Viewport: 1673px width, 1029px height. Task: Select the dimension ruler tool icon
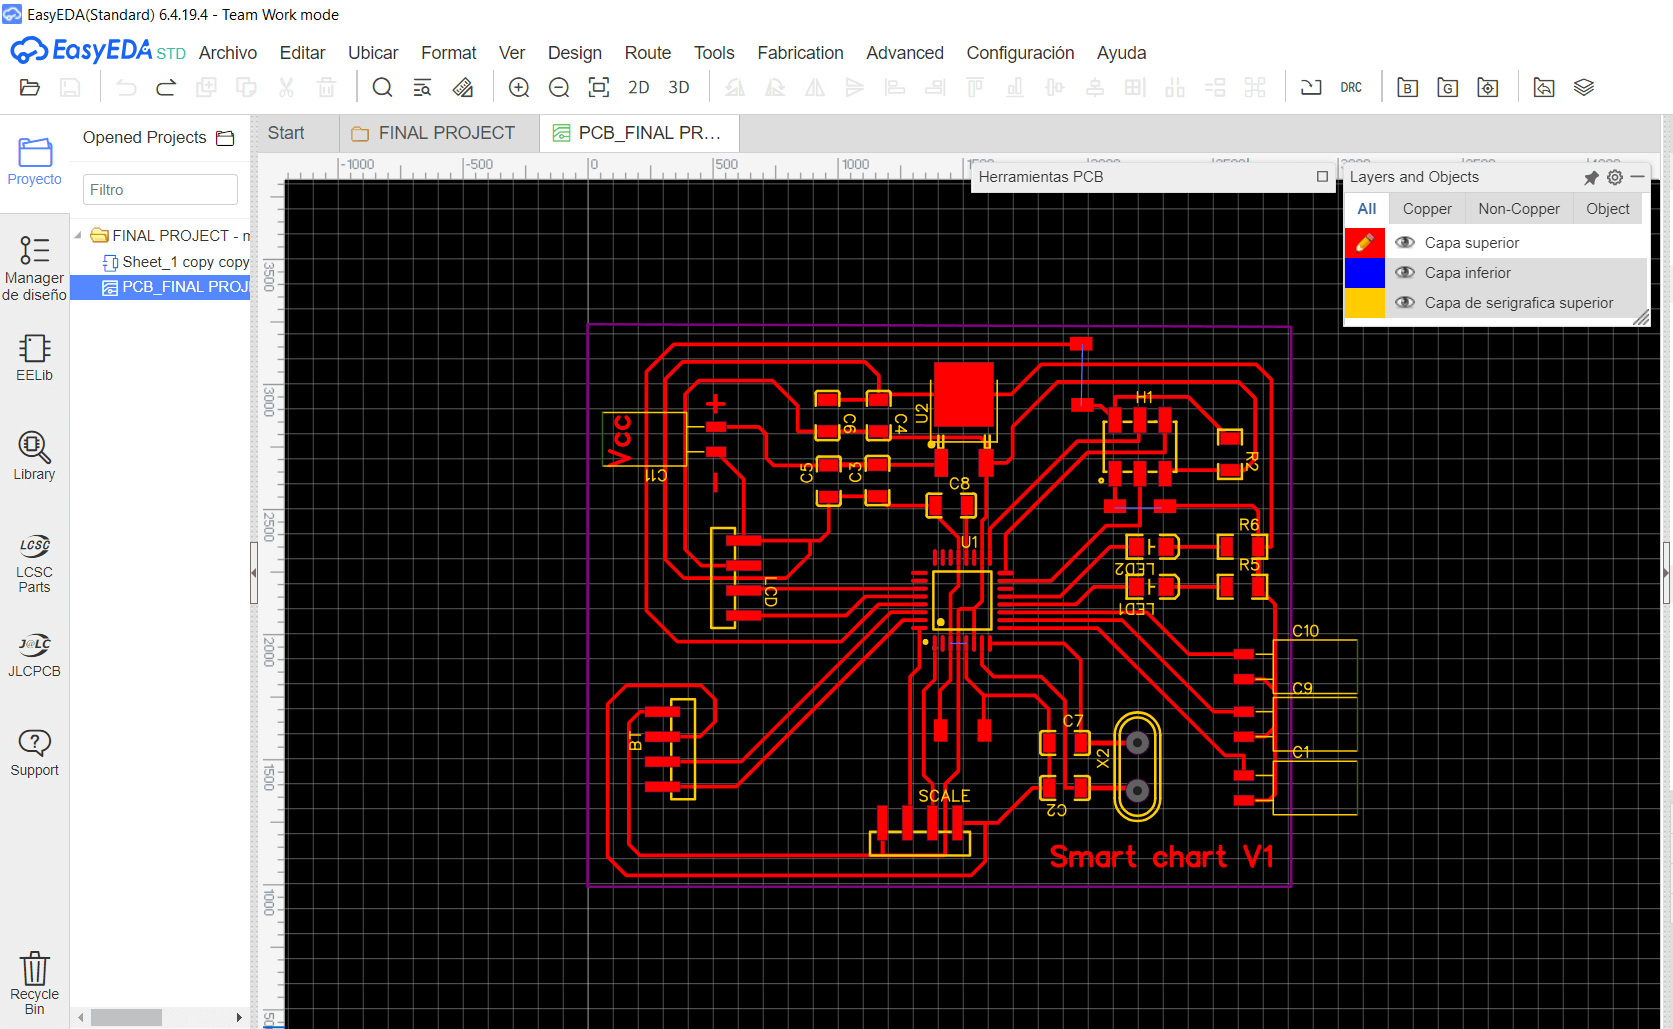point(462,88)
